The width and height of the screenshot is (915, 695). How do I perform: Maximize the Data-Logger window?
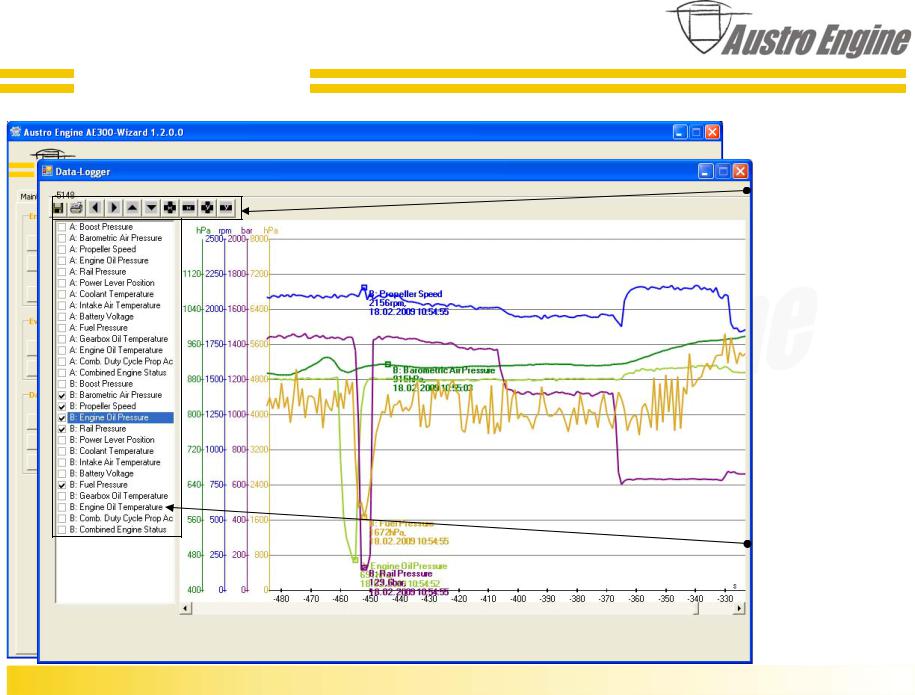[x=723, y=171]
